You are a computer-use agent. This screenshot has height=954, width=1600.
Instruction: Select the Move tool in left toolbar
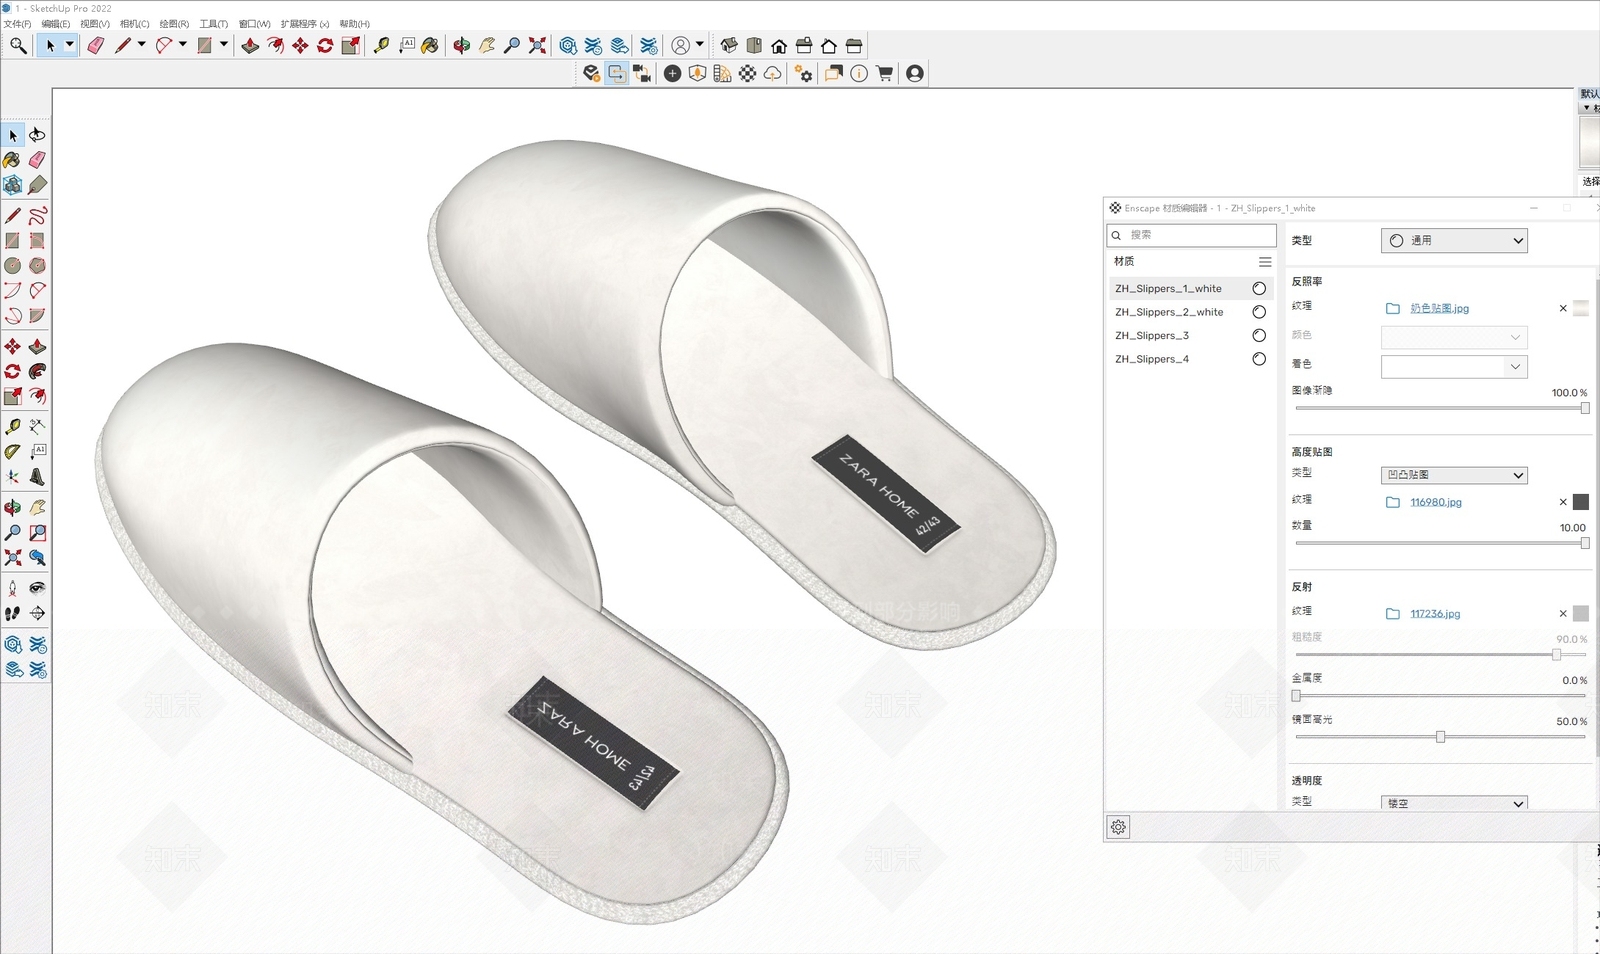12,346
